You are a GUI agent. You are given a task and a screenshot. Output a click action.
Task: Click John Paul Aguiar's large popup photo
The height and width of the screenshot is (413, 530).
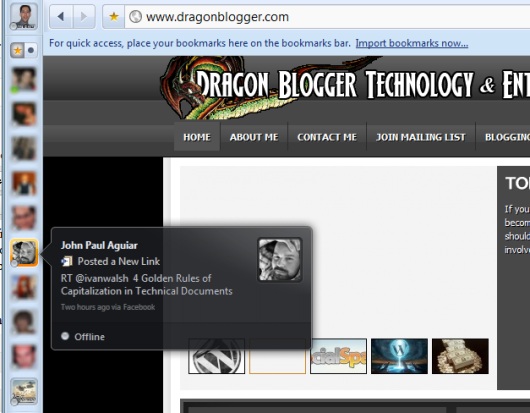click(x=280, y=260)
